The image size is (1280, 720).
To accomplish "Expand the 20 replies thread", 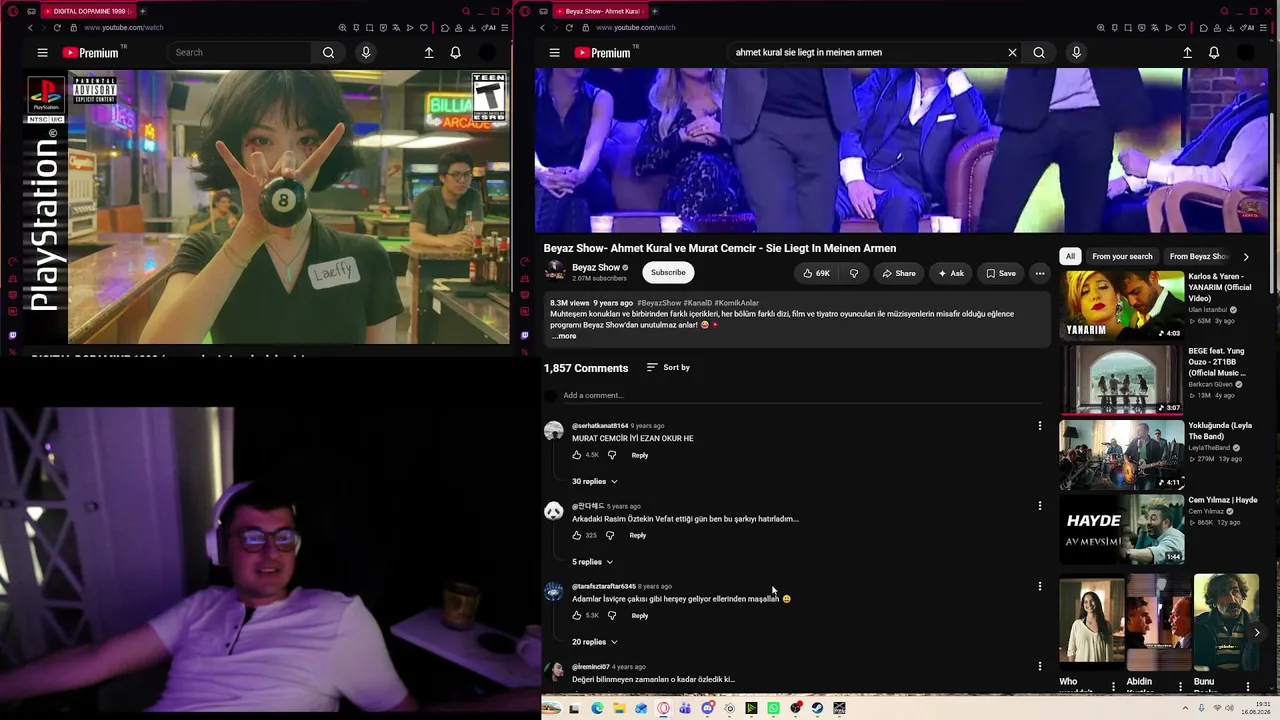I will [595, 642].
